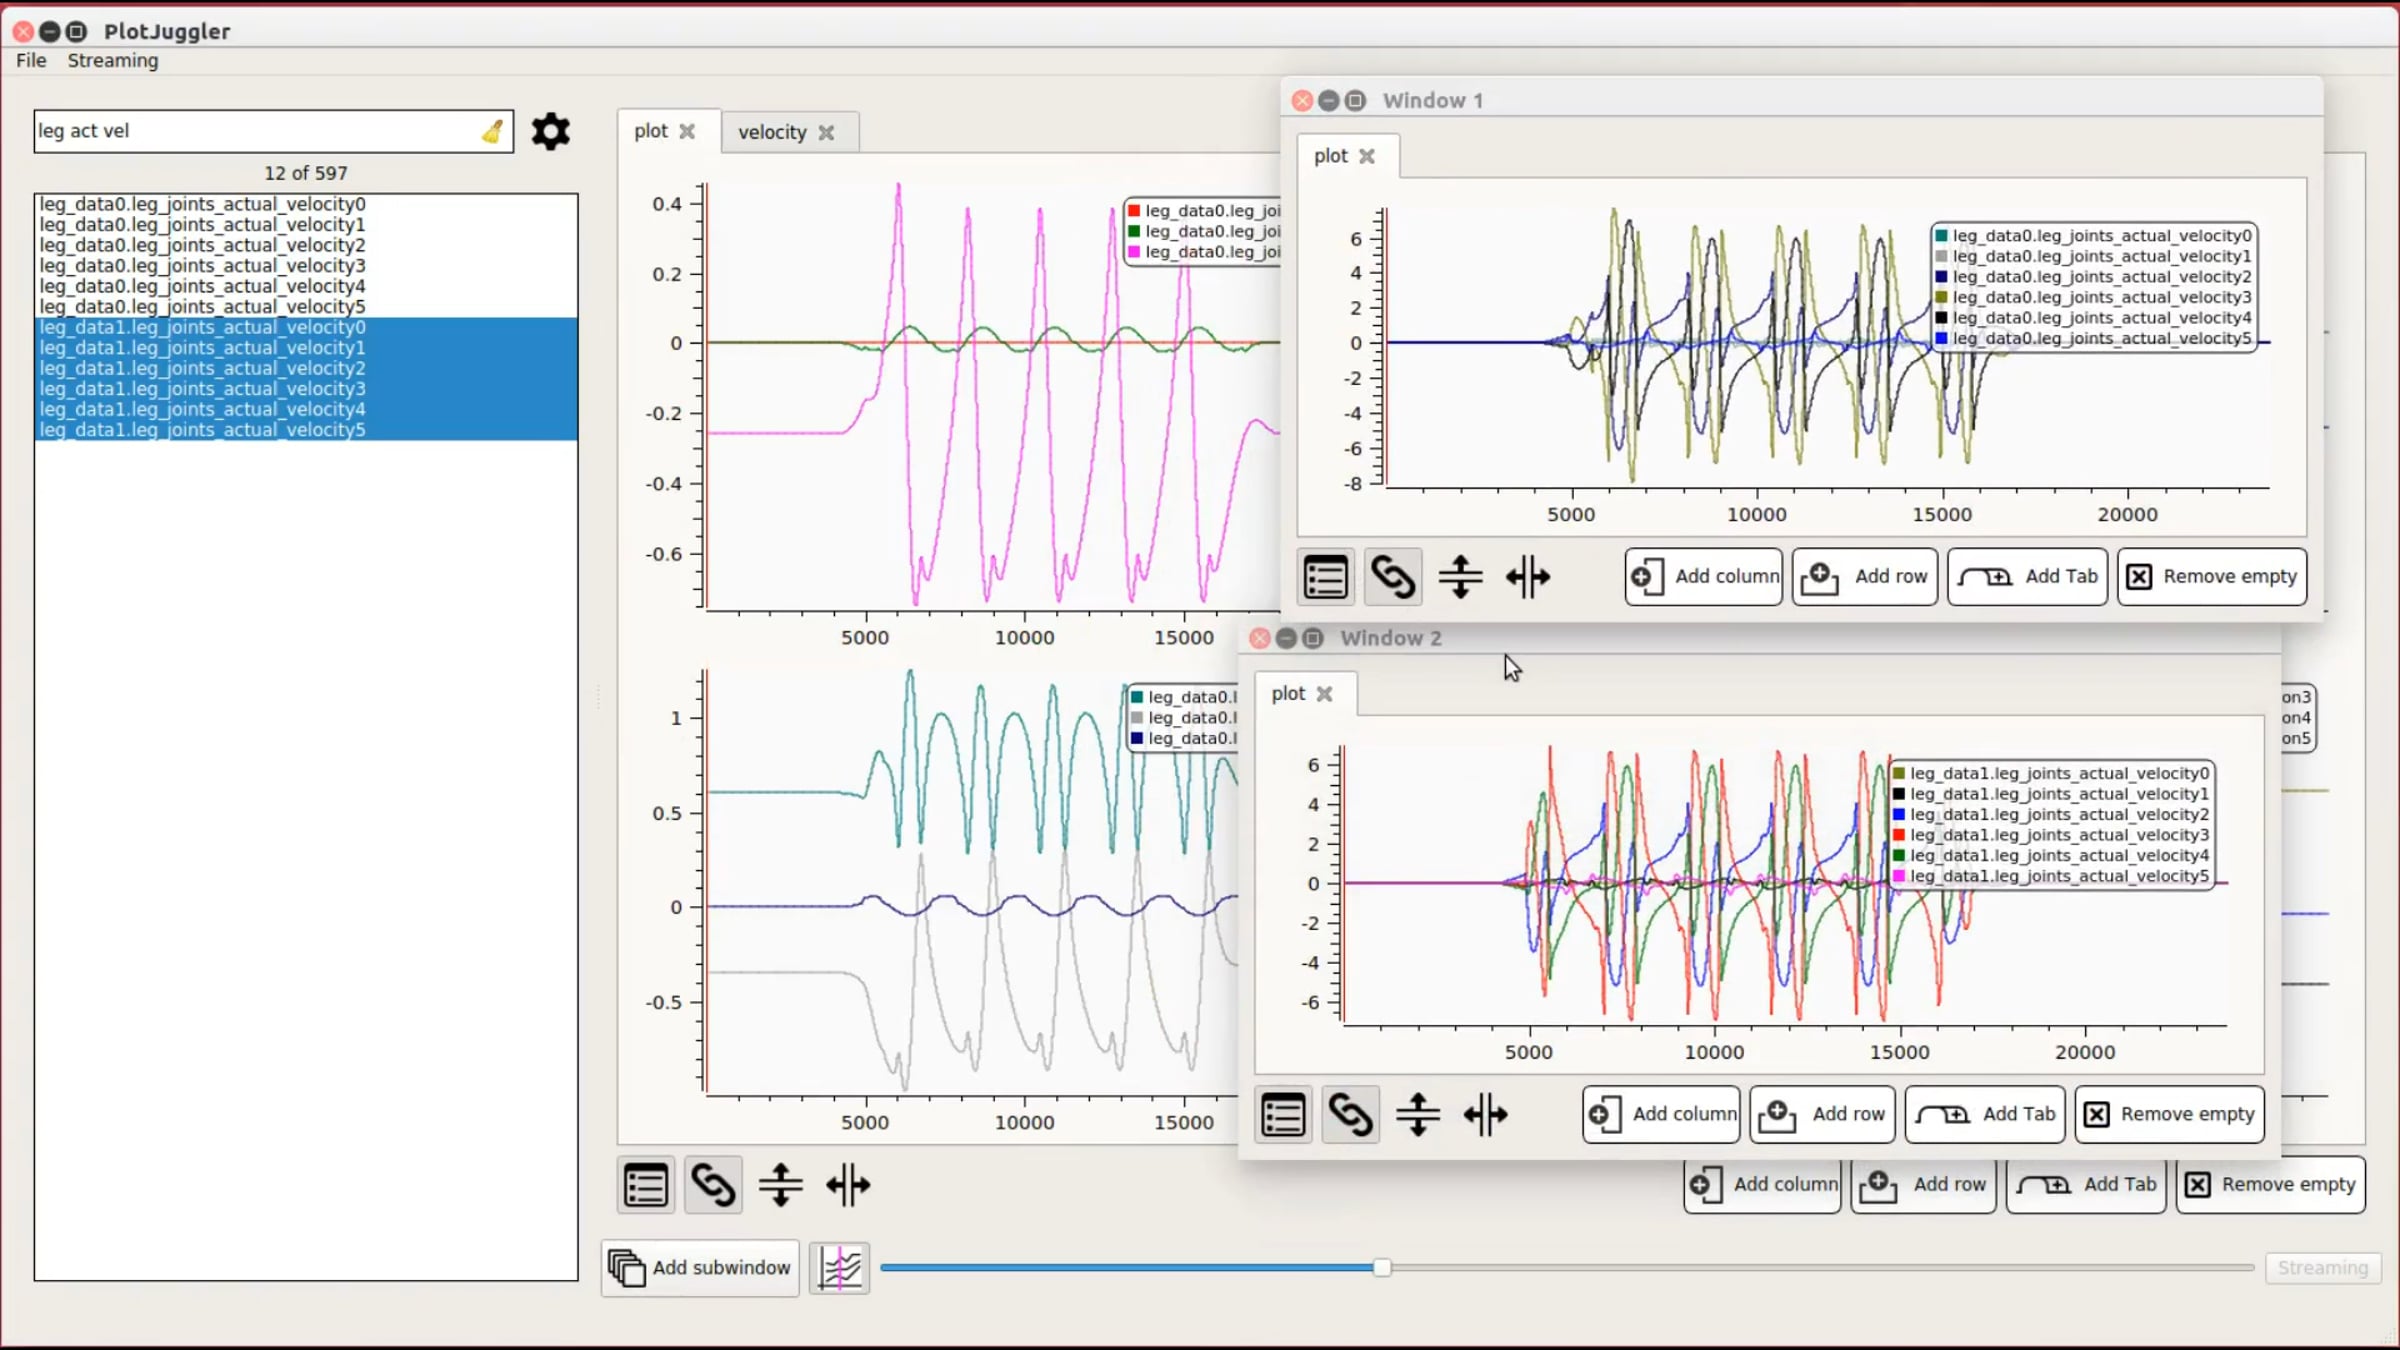Select leg_data0.leg_joints_actual_velocity3 in the list
Viewport: 2400px width, 1350px height.
pos(203,266)
